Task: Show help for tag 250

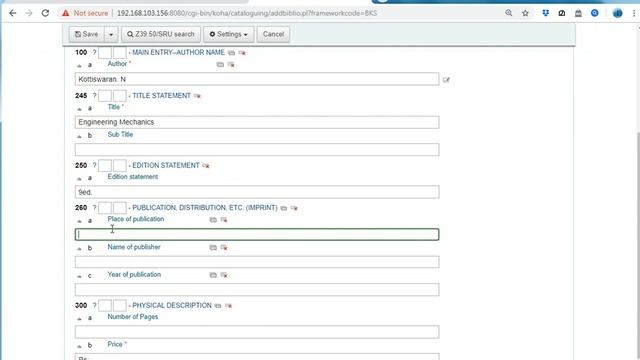Action: [x=94, y=165]
